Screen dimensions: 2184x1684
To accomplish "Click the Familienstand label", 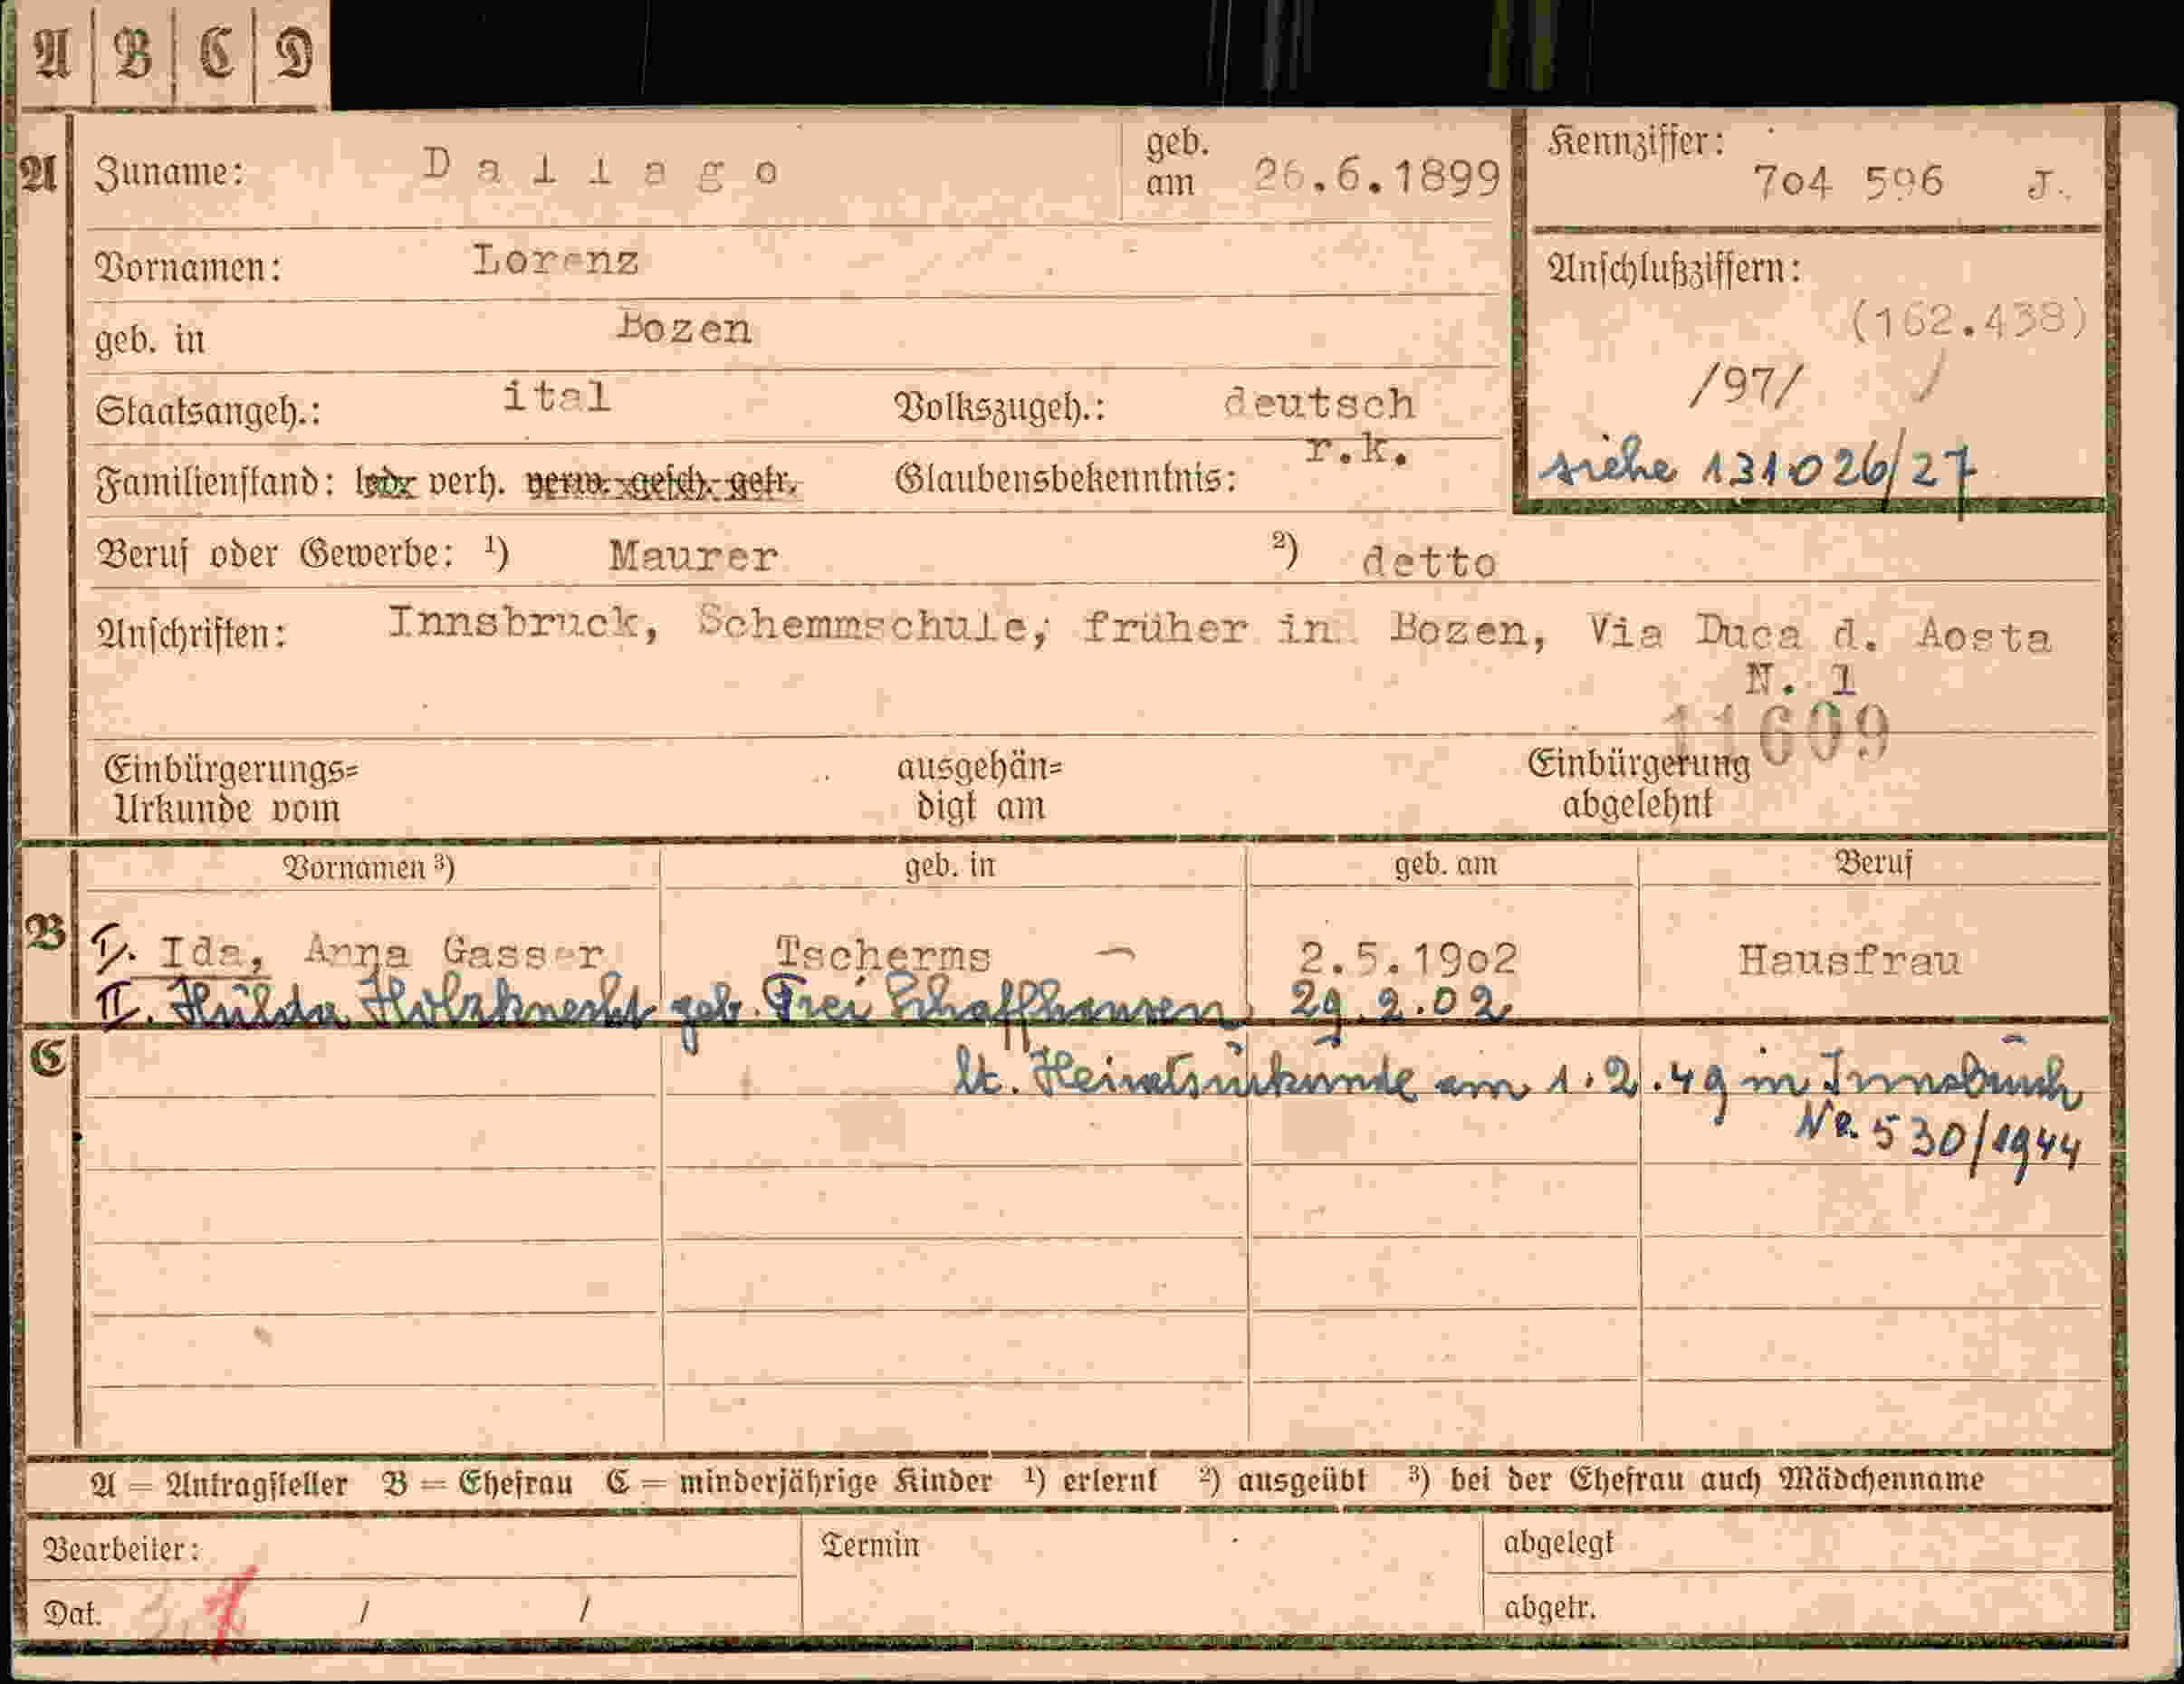I will tap(214, 483).
